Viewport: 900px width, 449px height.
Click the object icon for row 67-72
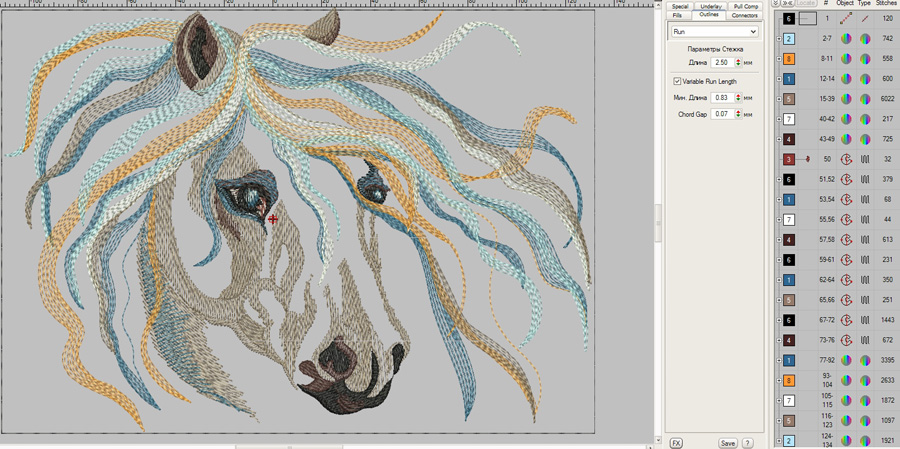[846, 320]
